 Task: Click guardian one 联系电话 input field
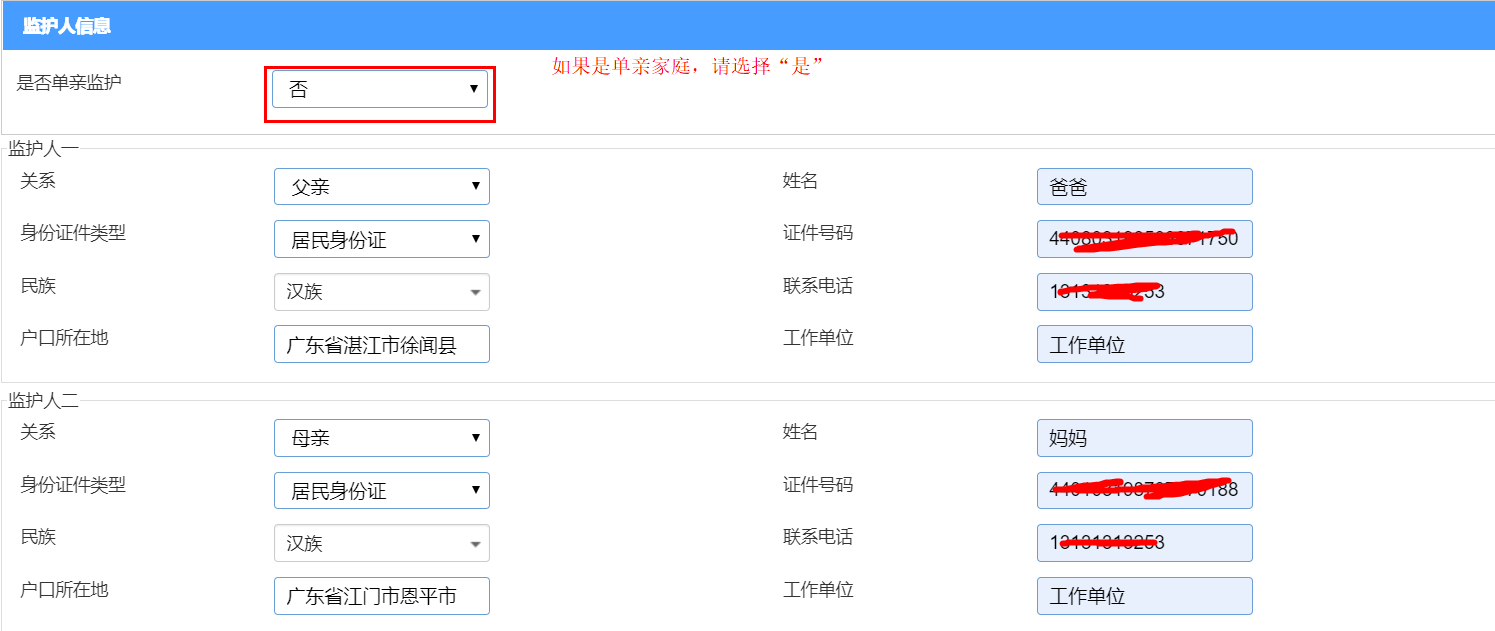click(1144, 292)
